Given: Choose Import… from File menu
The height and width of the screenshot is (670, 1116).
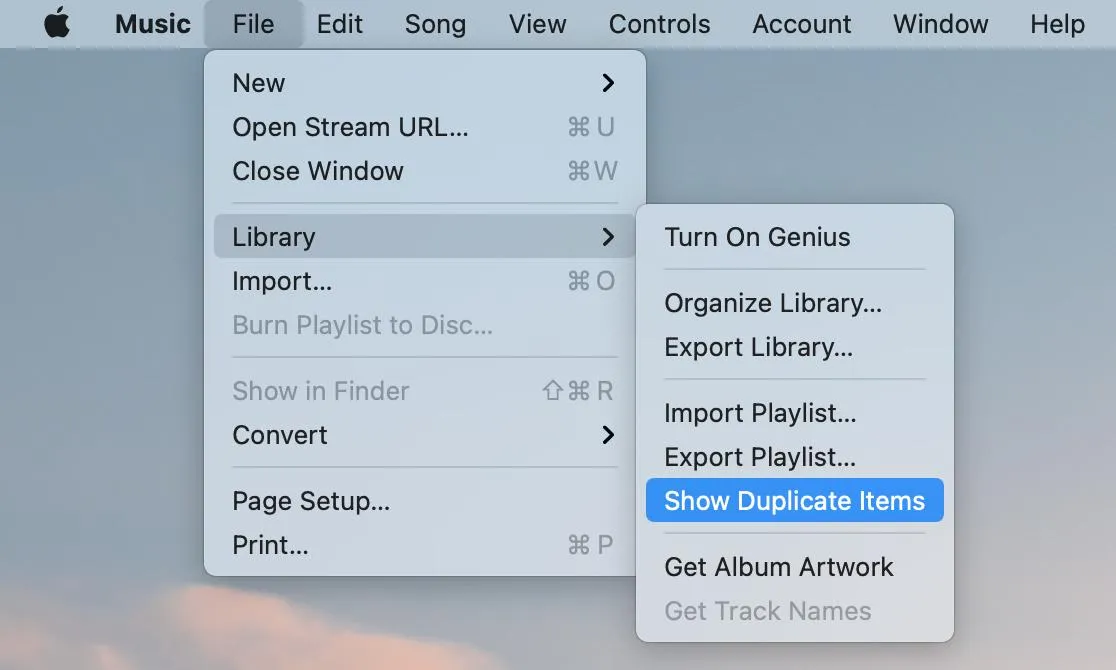Looking at the screenshot, I should click(x=424, y=281).
